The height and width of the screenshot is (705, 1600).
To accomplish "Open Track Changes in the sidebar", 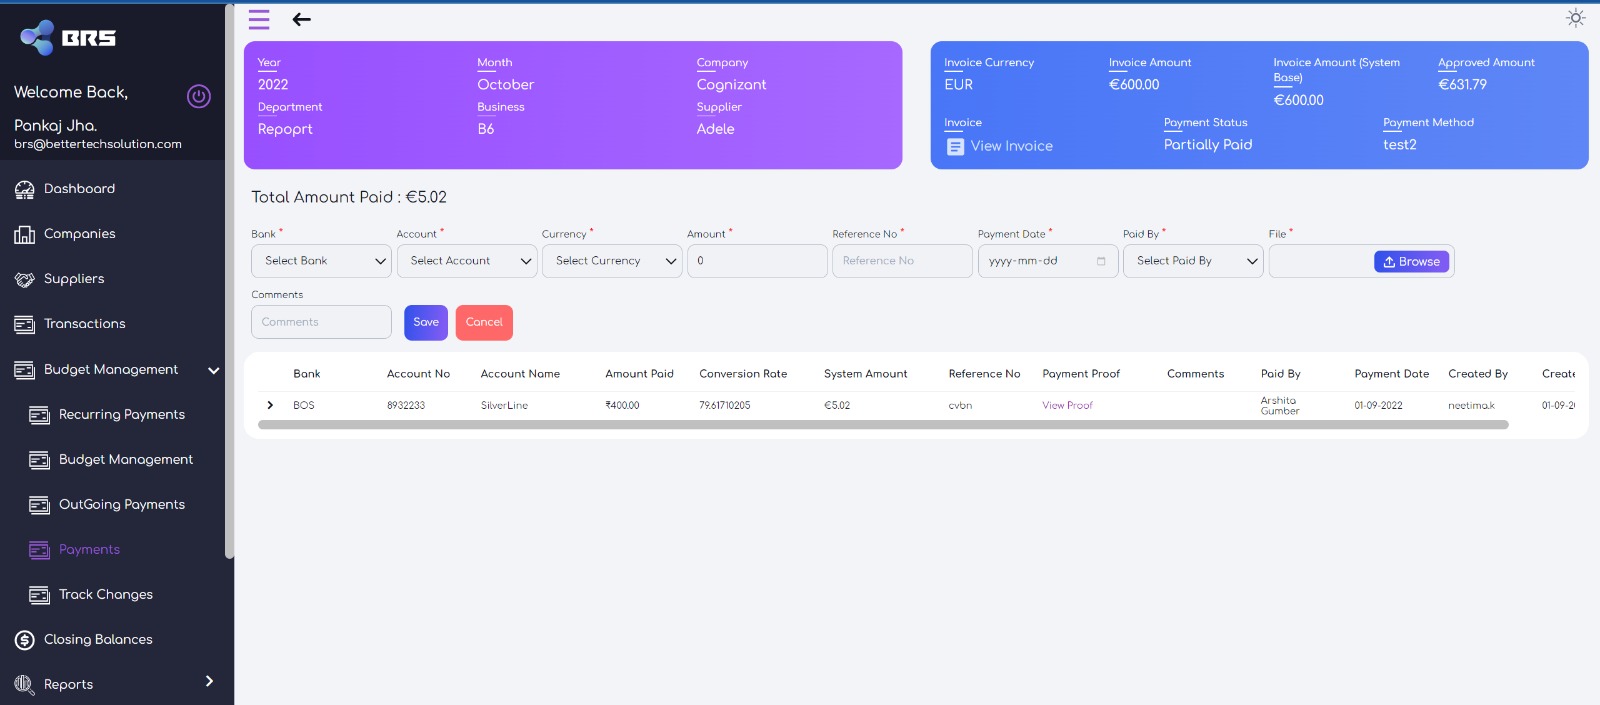I will point(105,595).
